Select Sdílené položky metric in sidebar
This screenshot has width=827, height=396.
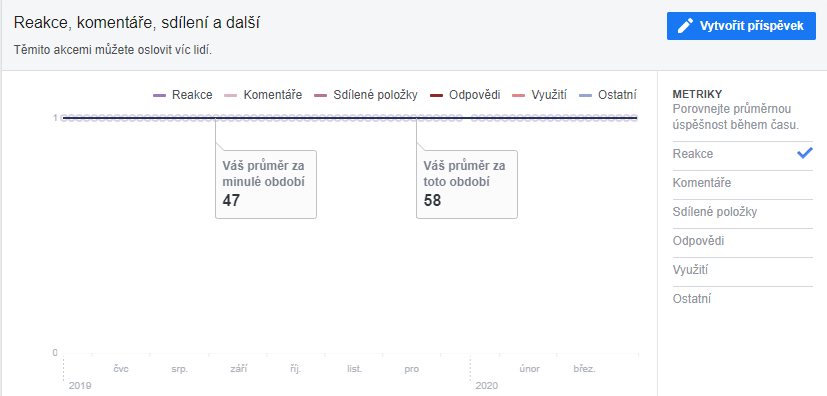tap(743, 212)
